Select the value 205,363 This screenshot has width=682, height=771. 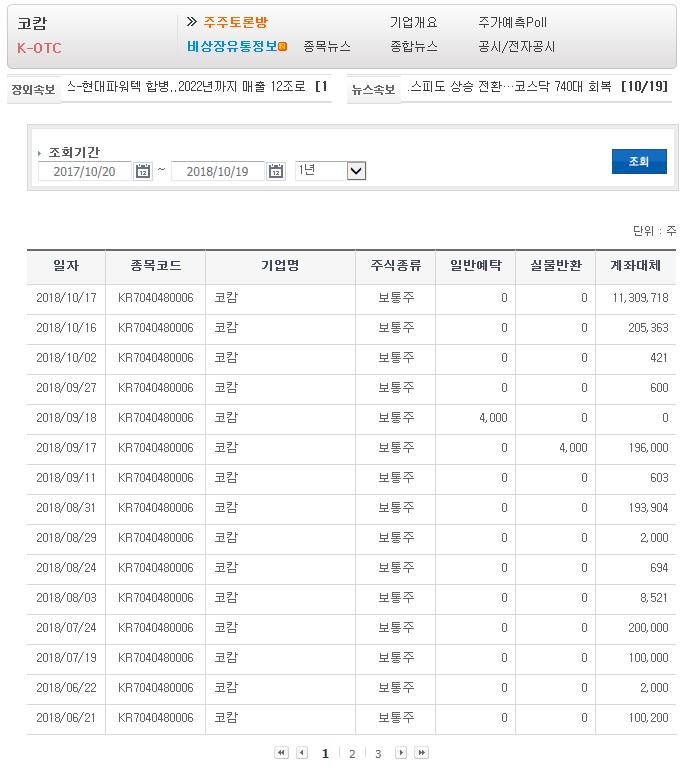click(x=648, y=327)
